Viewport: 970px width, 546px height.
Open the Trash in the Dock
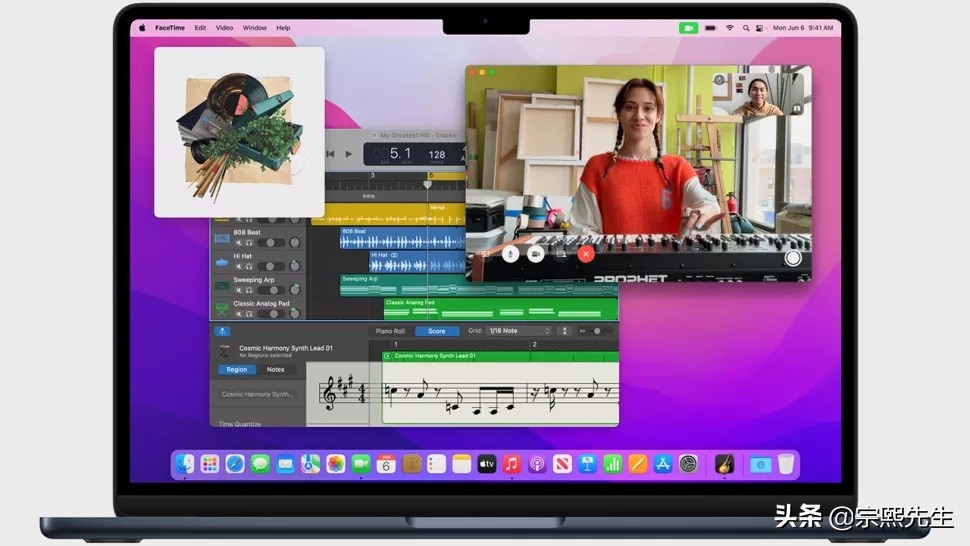pyautogui.click(x=786, y=464)
